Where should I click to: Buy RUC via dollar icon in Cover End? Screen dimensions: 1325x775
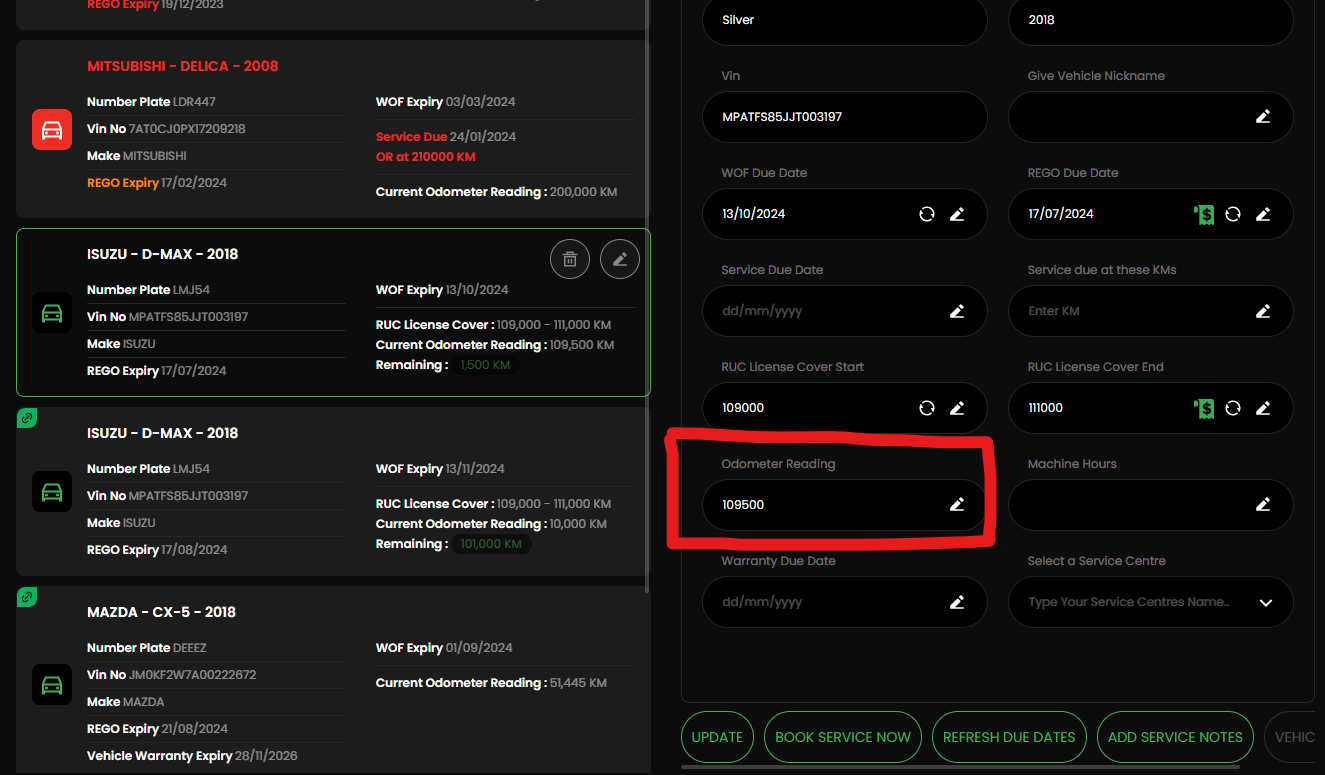[1204, 408]
